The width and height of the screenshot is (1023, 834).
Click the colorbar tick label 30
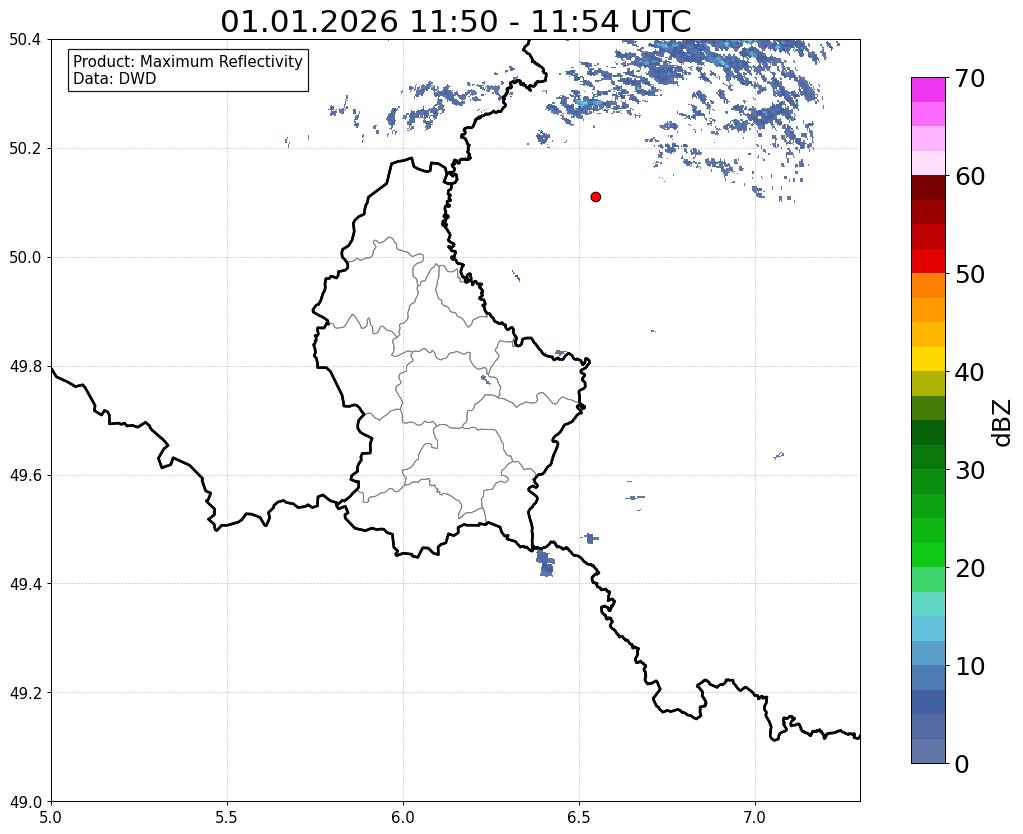click(x=970, y=470)
